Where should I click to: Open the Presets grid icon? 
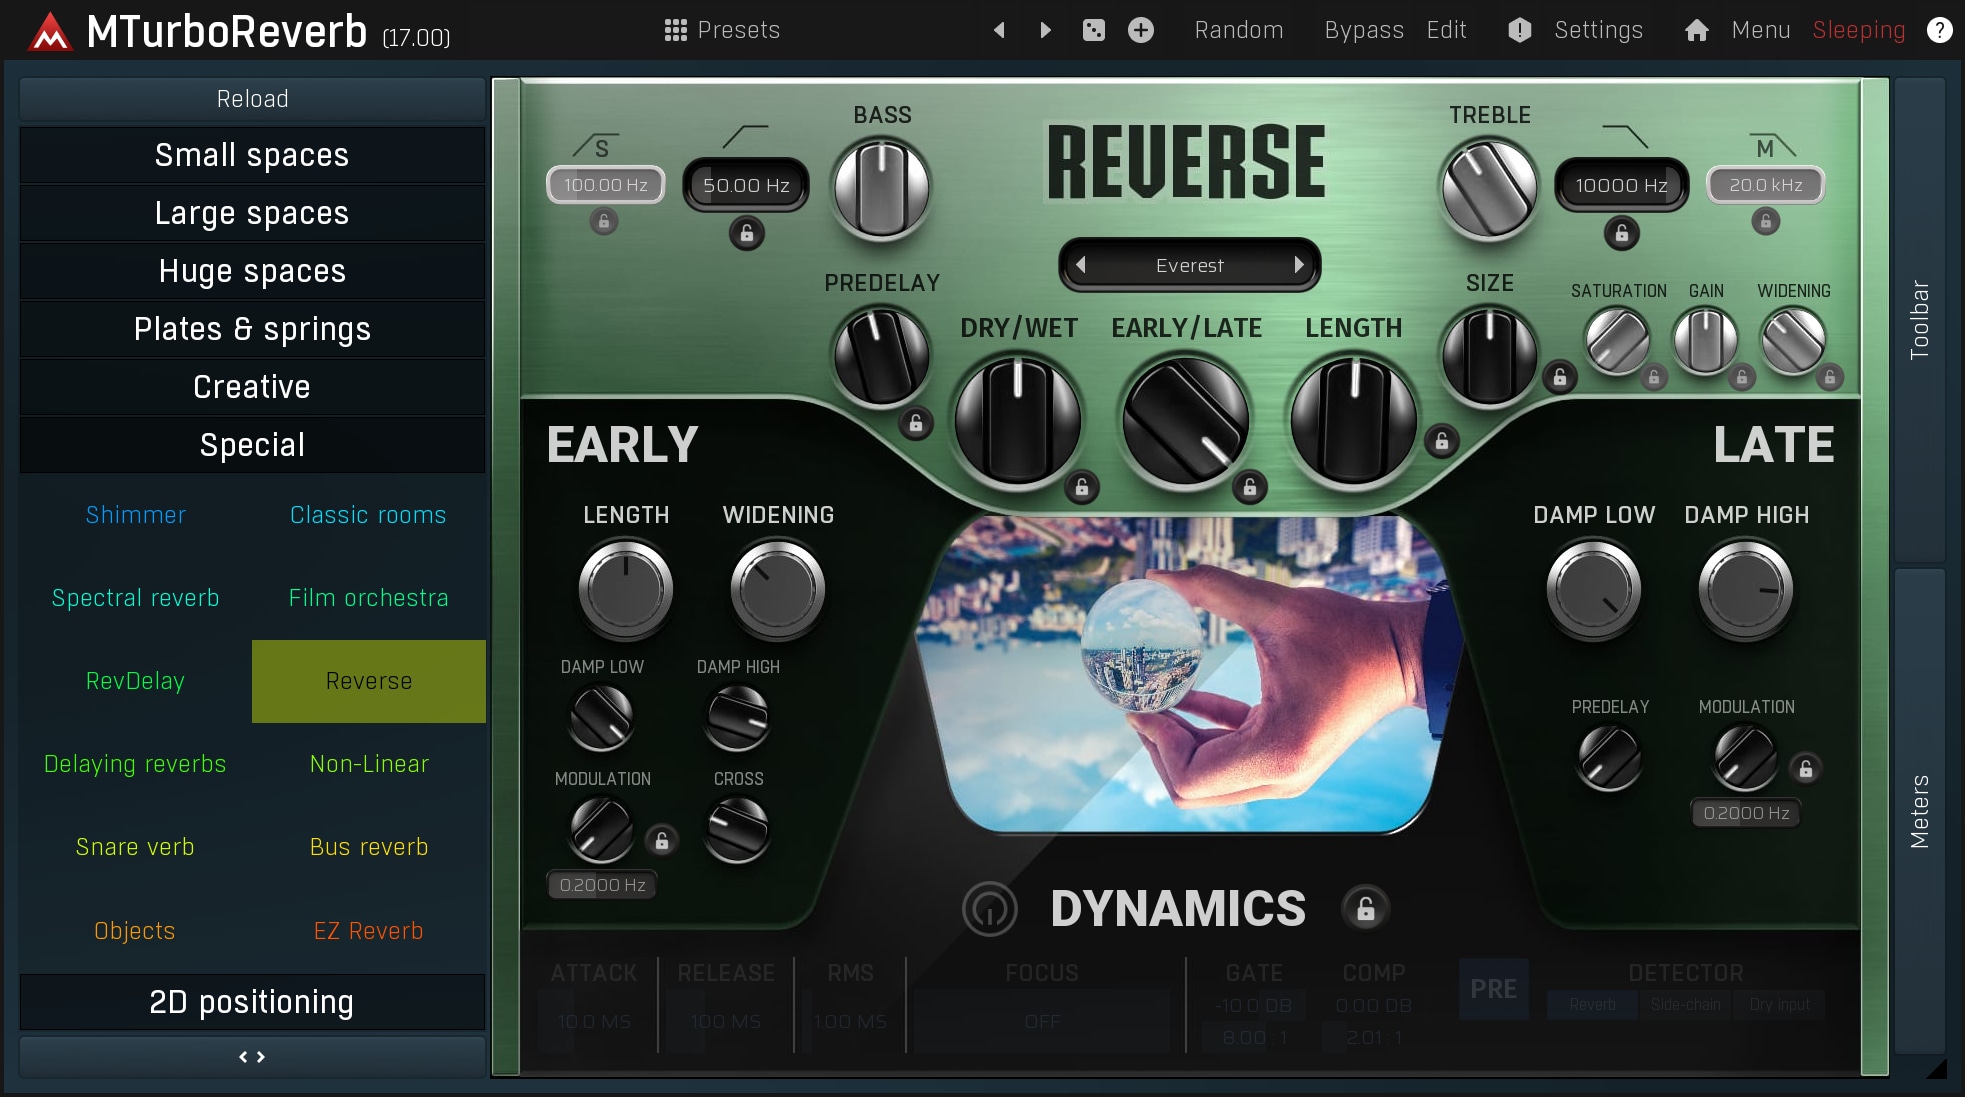676,30
